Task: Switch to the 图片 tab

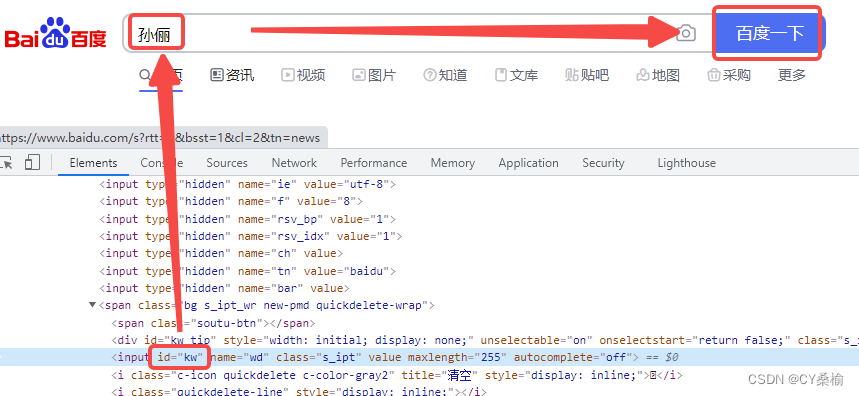Action: click(x=374, y=75)
